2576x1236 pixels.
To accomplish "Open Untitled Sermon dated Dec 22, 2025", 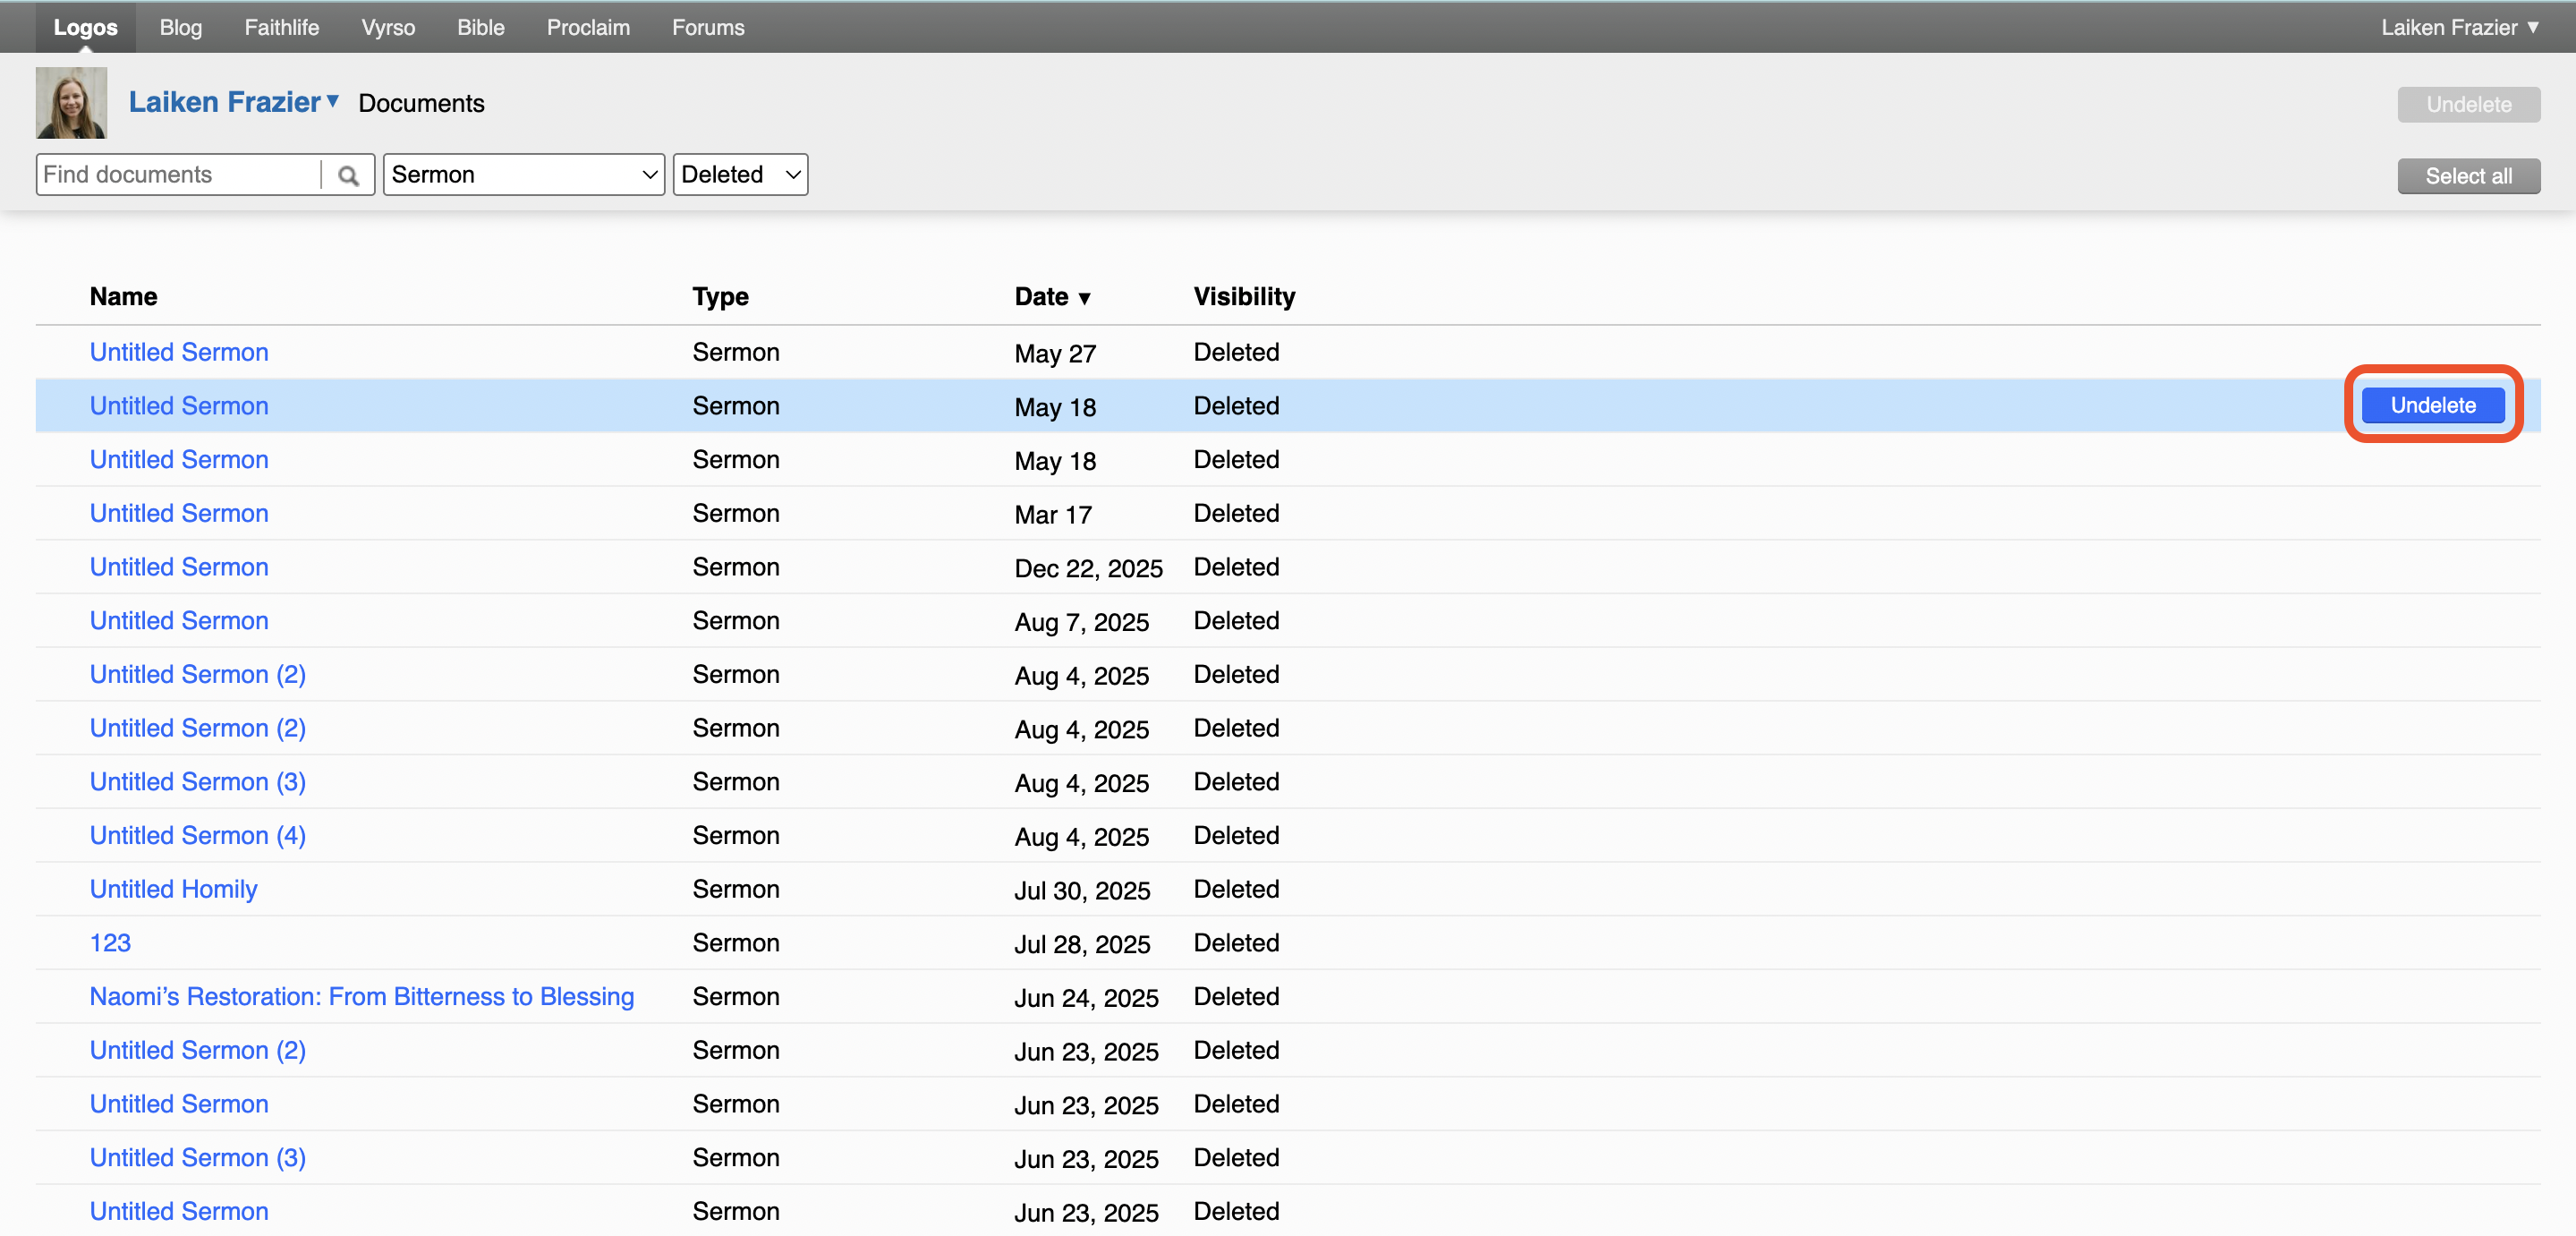I will click(x=179, y=567).
